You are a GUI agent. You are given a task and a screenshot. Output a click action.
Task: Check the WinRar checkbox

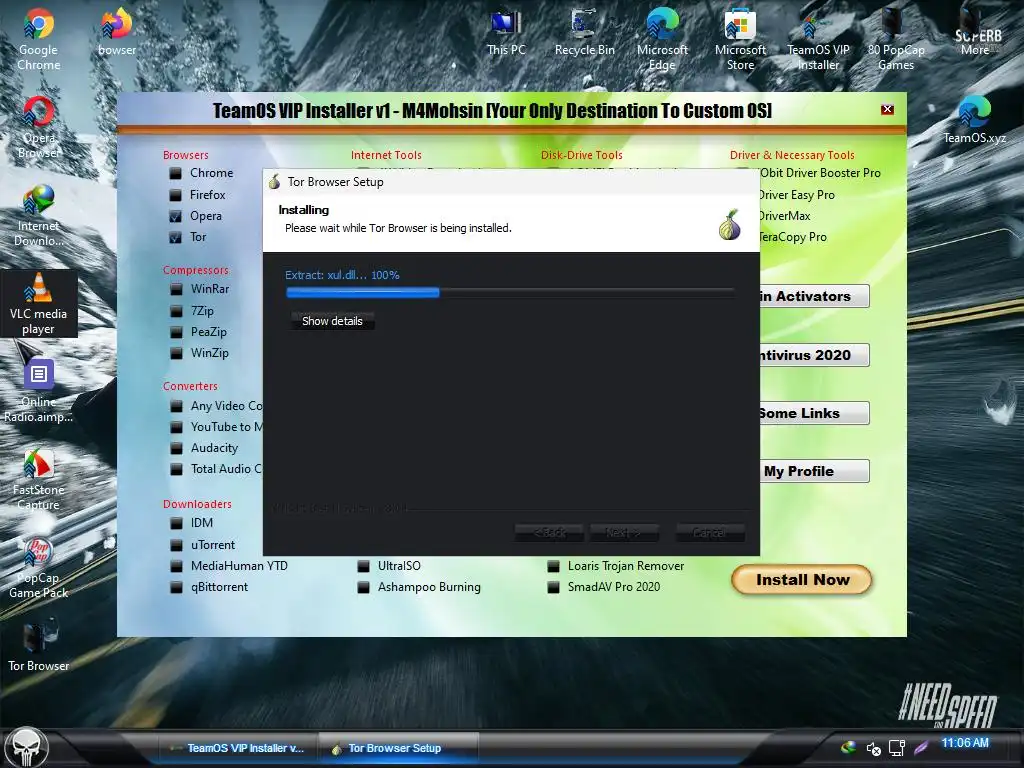point(176,289)
